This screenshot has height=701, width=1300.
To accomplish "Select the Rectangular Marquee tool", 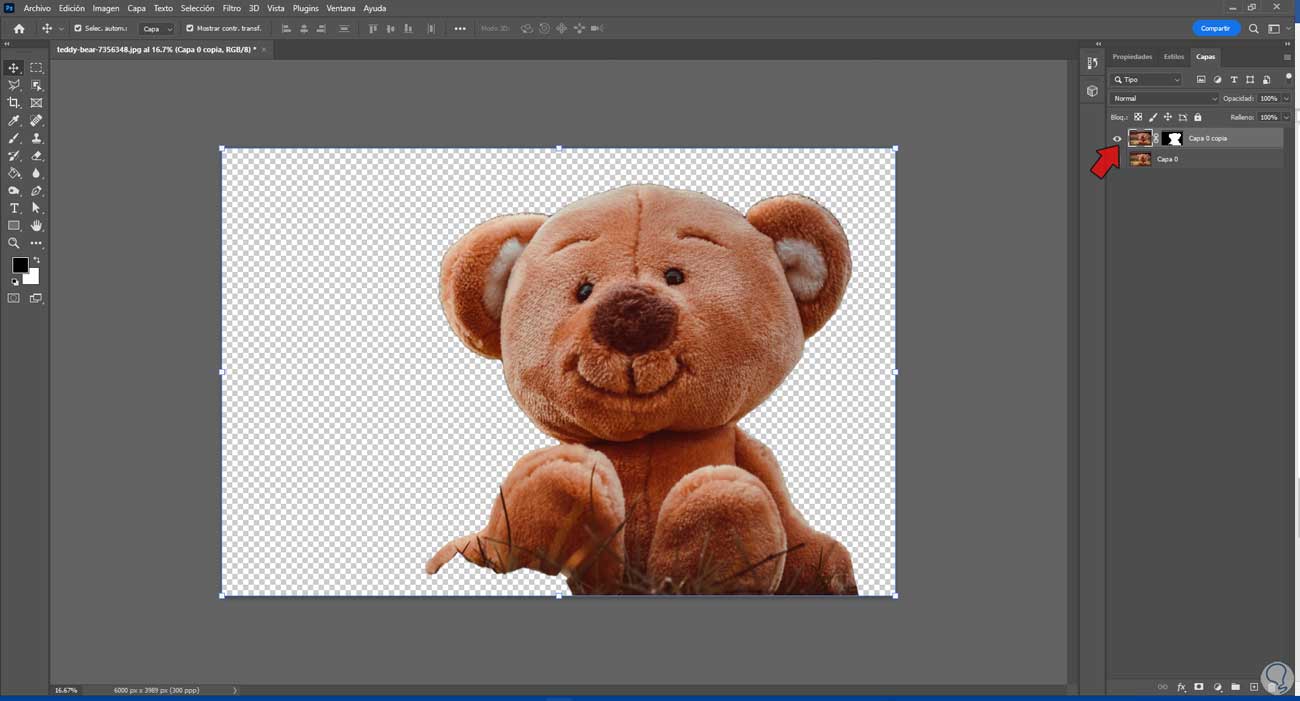I will point(36,68).
